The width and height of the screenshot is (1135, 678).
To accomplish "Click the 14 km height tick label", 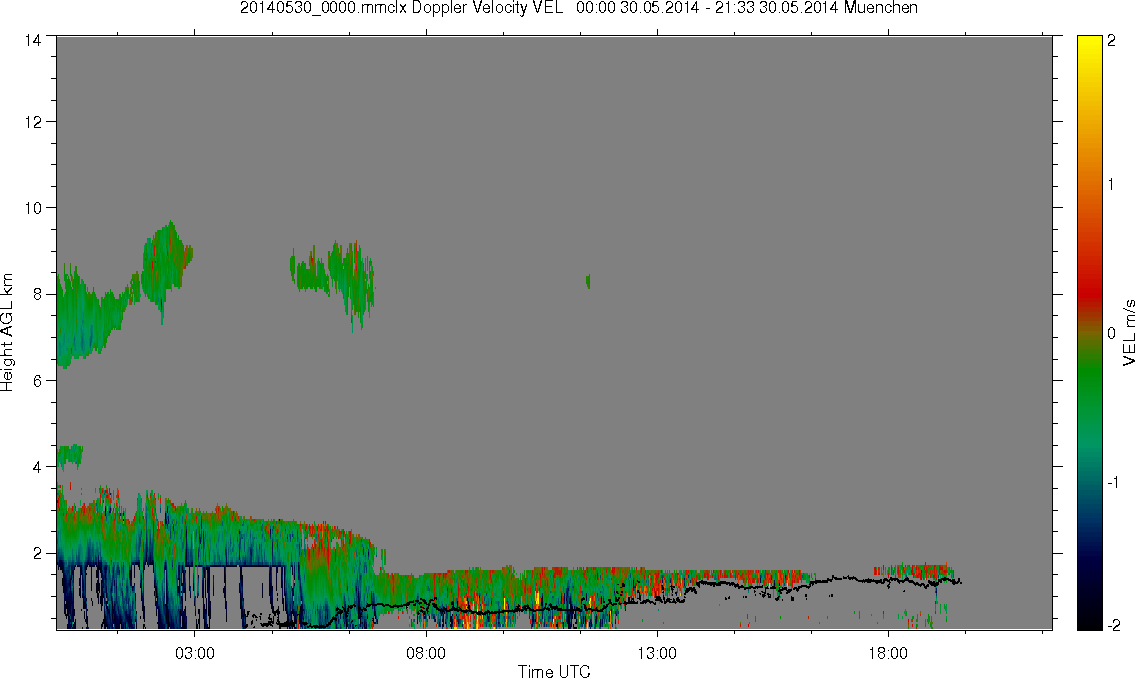I will tap(33, 41).
